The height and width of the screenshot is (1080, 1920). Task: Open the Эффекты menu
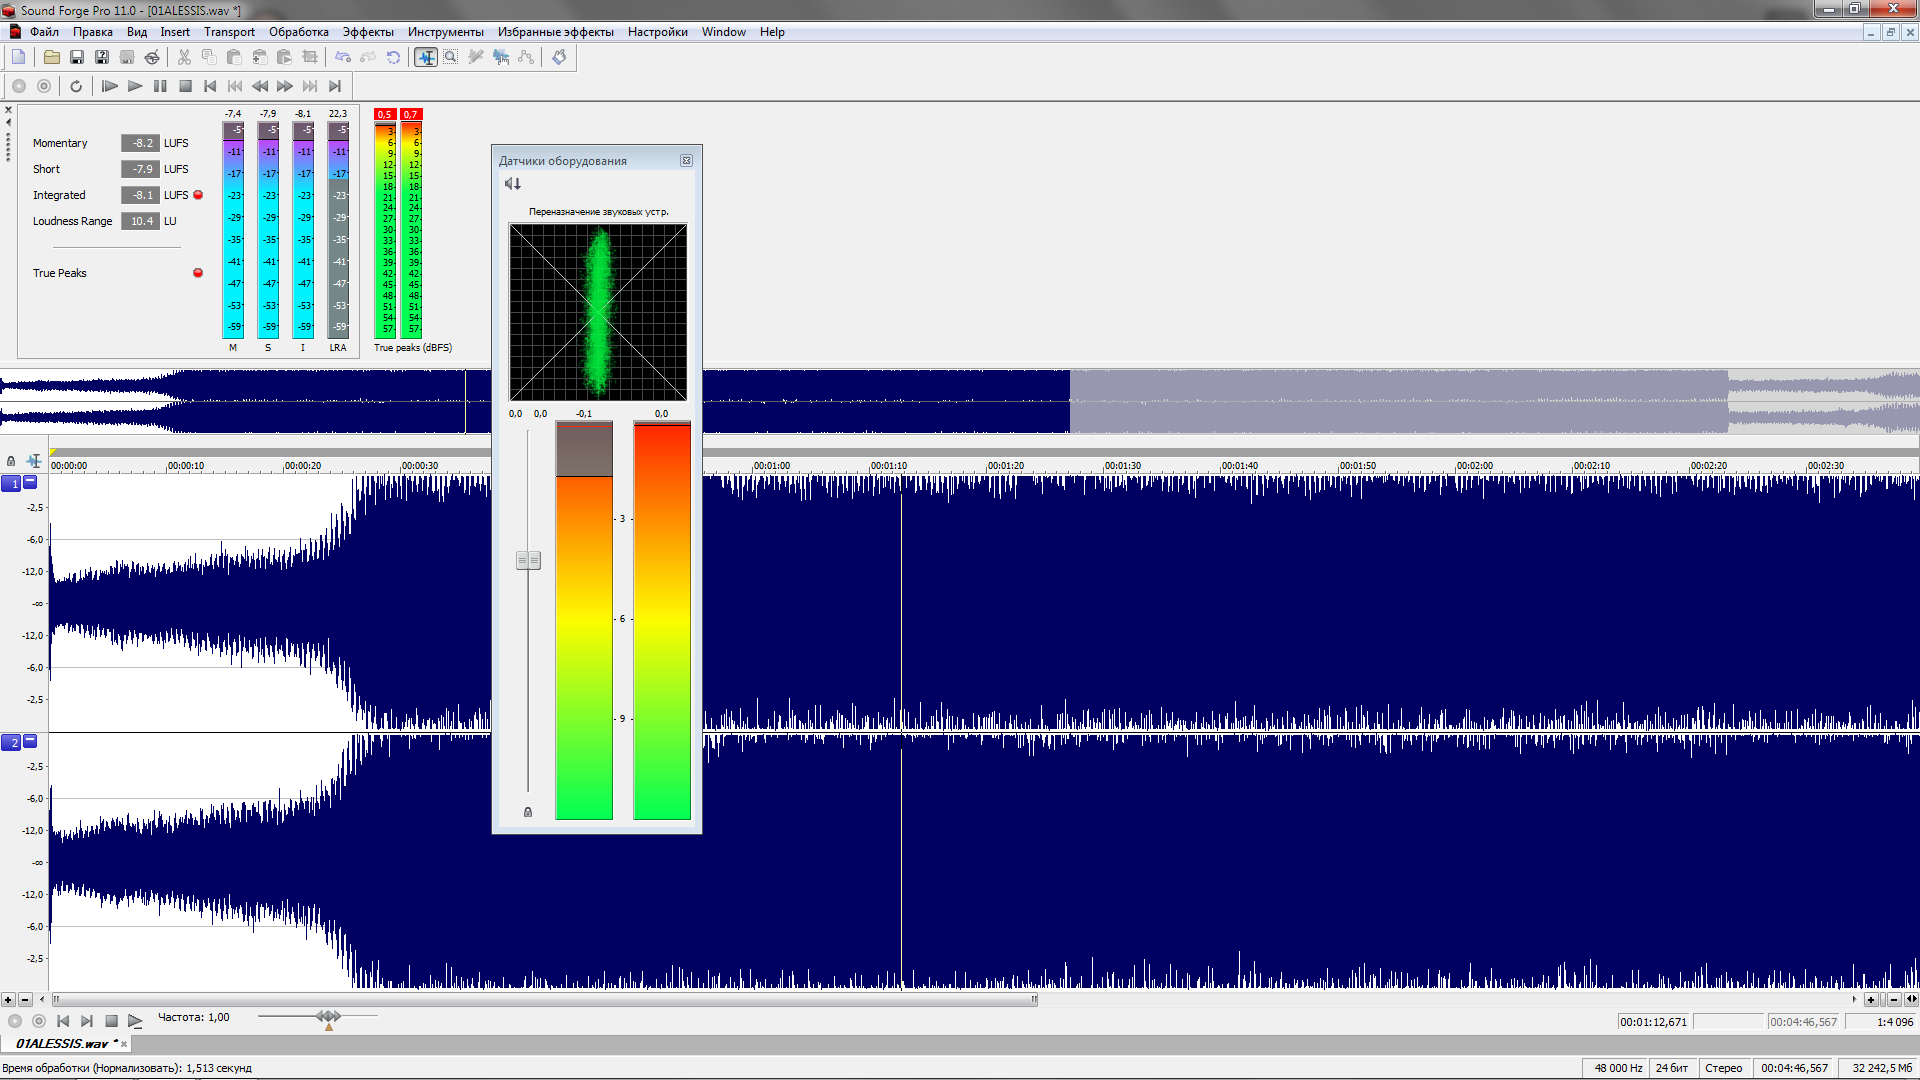368,32
